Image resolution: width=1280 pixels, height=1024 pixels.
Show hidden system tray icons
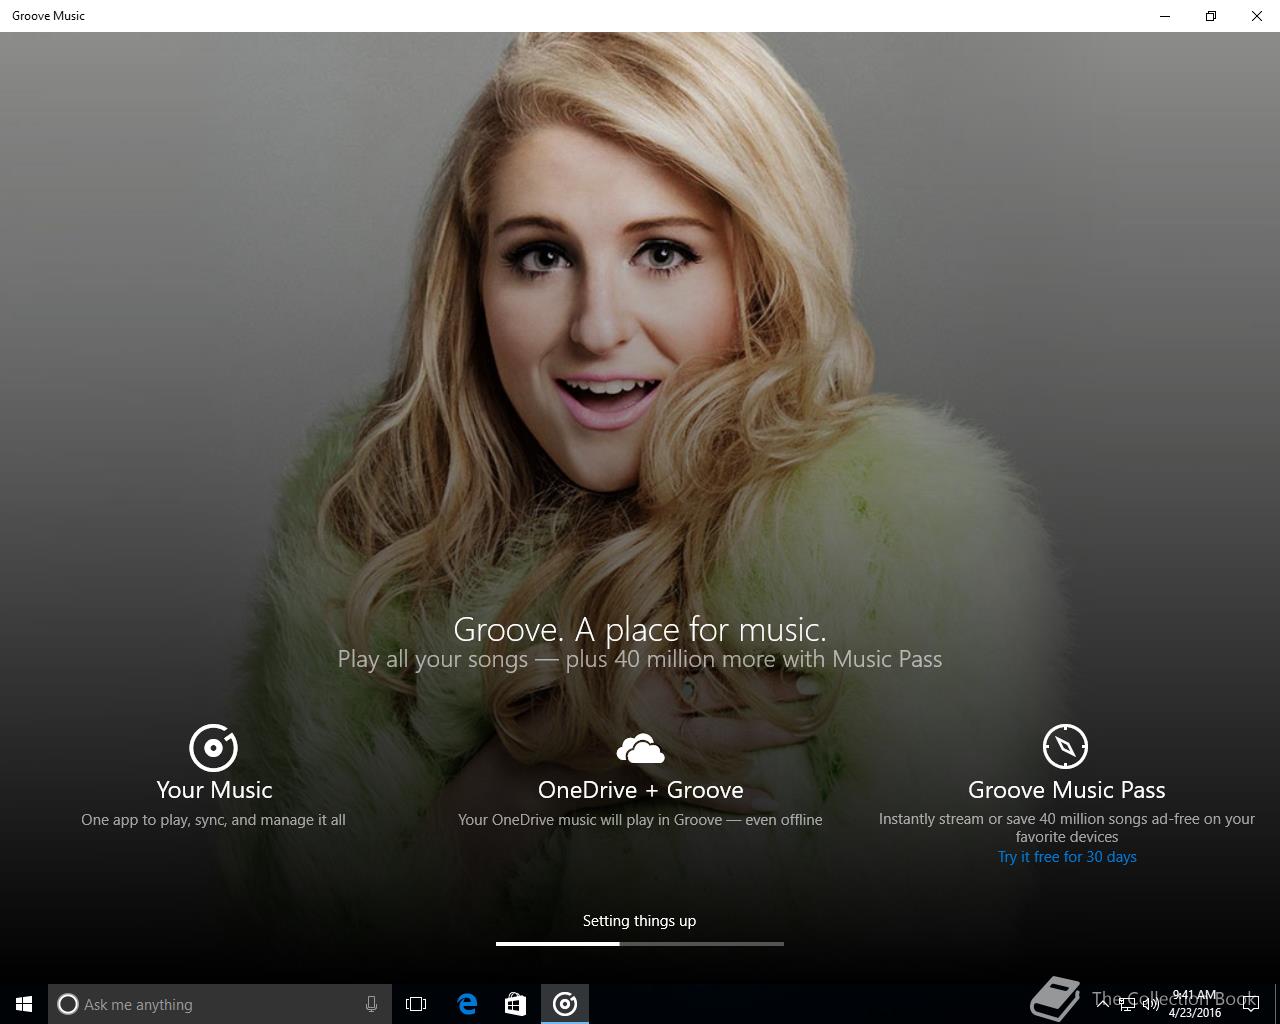click(1103, 1004)
